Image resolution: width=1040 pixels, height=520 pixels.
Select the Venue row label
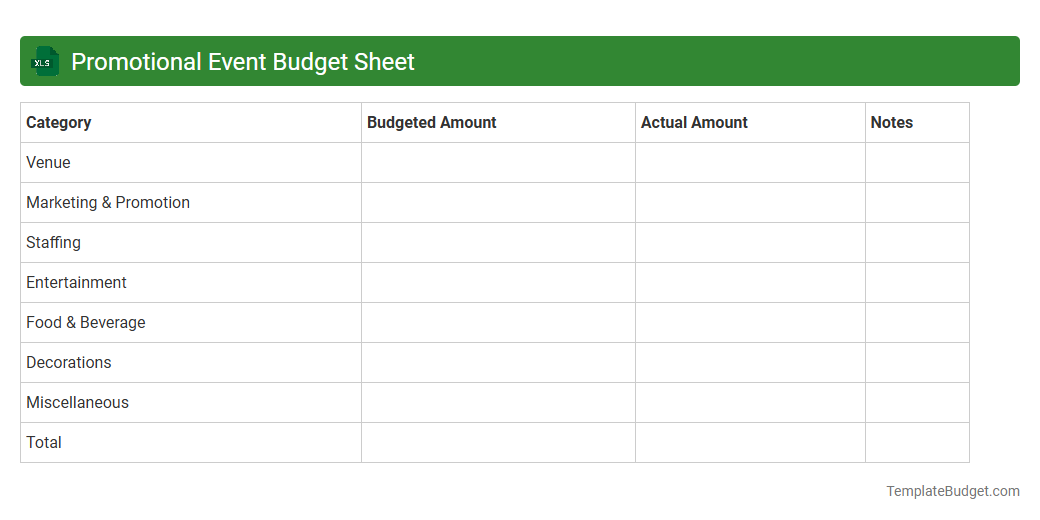click(x=48, y=162)
